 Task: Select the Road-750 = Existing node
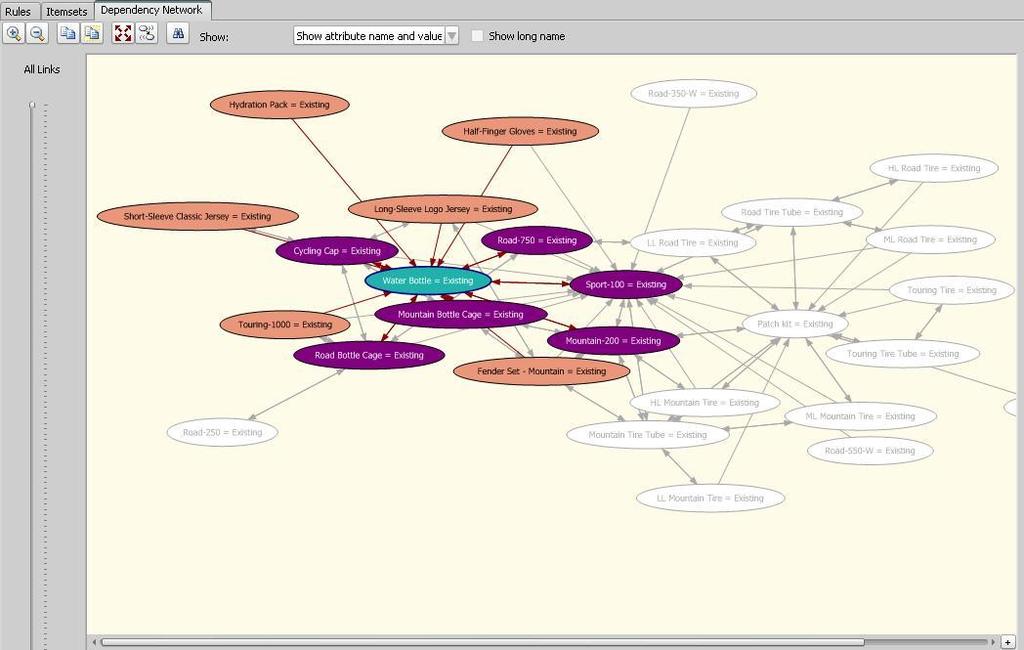click(537, 240)
